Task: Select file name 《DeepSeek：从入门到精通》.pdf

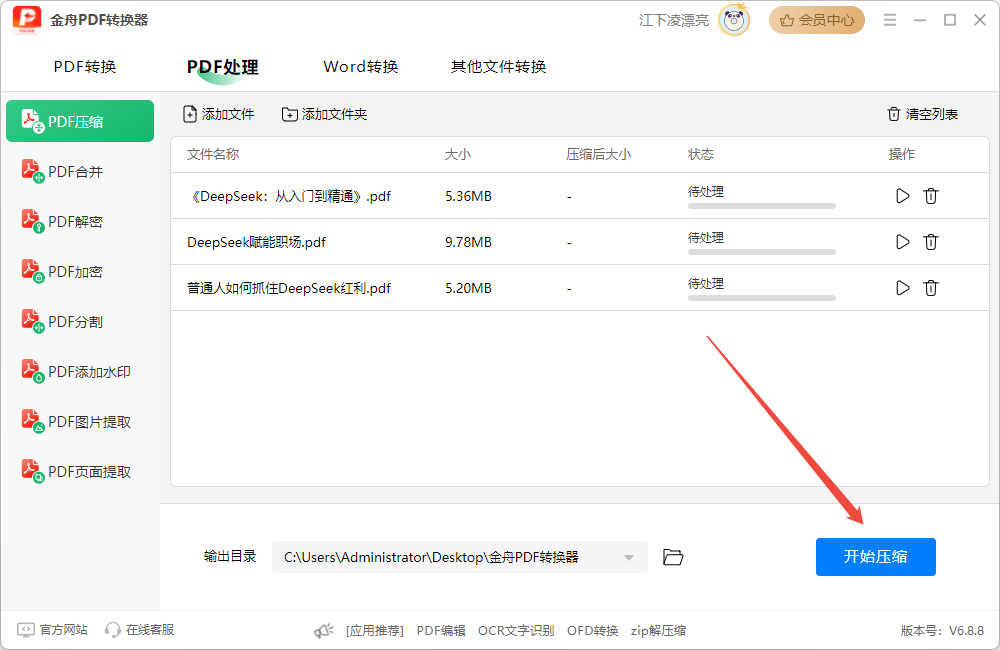Action: point(289,196)
